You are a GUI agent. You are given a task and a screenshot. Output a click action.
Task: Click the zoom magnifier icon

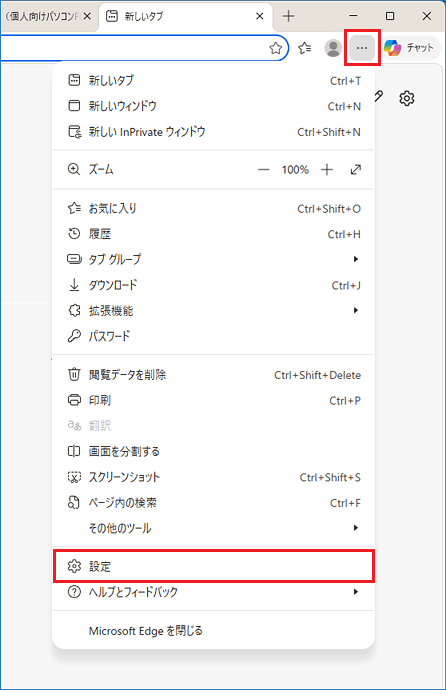(x=74, y=169)
